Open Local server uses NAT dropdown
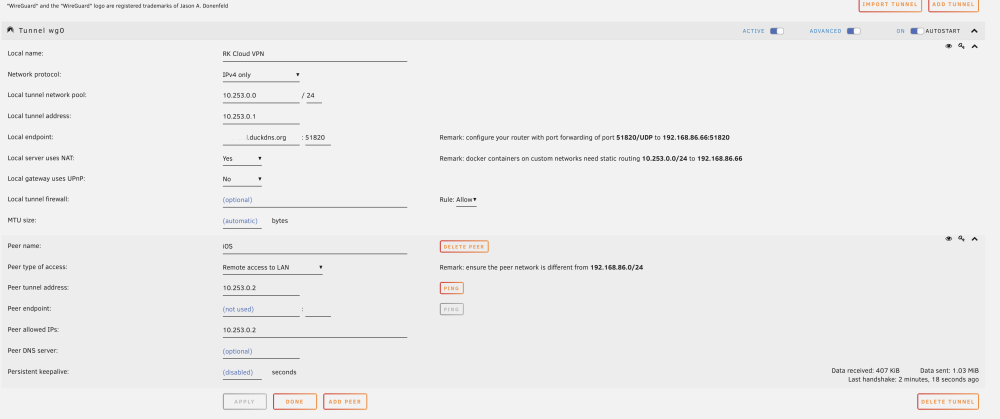The width and height of the screenshot is (1000, 419). click(x=242, y=158)
